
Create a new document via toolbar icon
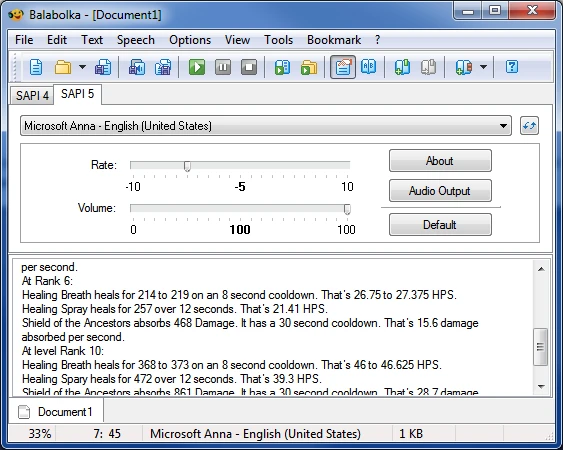click(36, 67)
